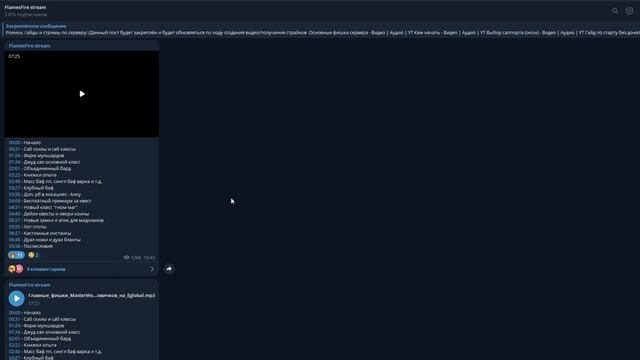Open search in the FlamesFire stream channel
Screen dimensions: 640x360
pos(615,11)
